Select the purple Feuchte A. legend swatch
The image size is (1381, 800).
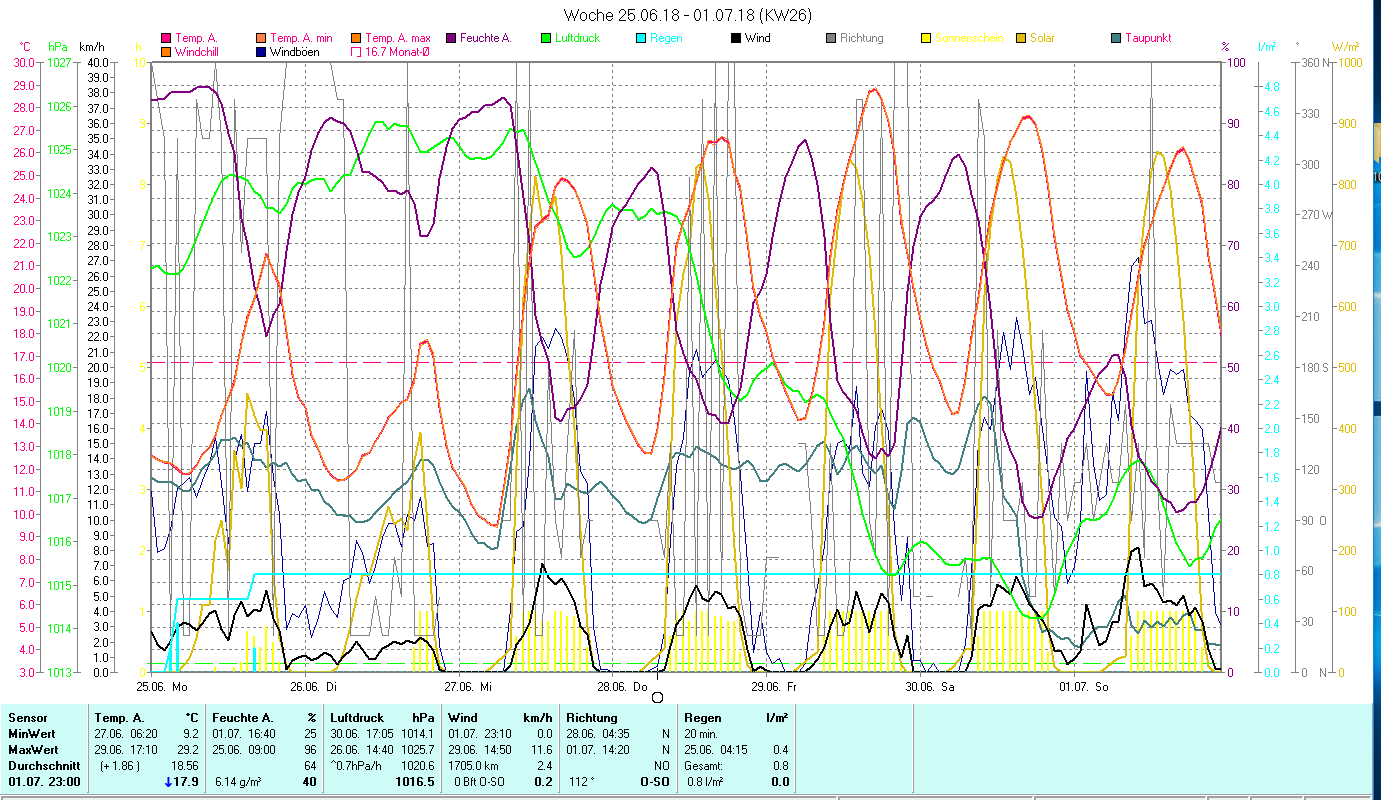451,38
